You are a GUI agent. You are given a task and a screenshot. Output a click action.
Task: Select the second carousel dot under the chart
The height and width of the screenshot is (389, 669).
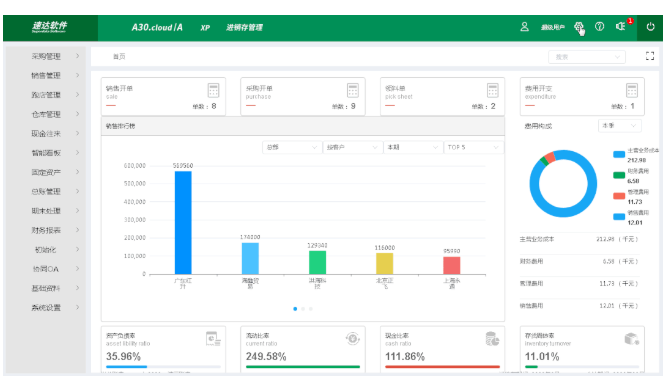pos(303,309)
